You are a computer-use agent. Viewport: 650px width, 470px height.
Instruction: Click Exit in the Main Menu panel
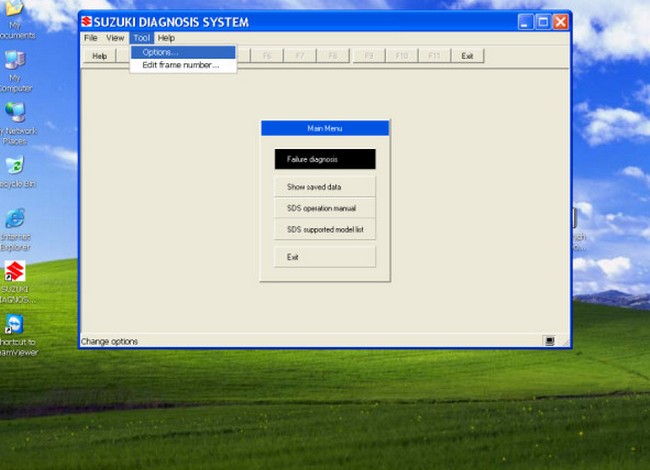click(325, 257)
